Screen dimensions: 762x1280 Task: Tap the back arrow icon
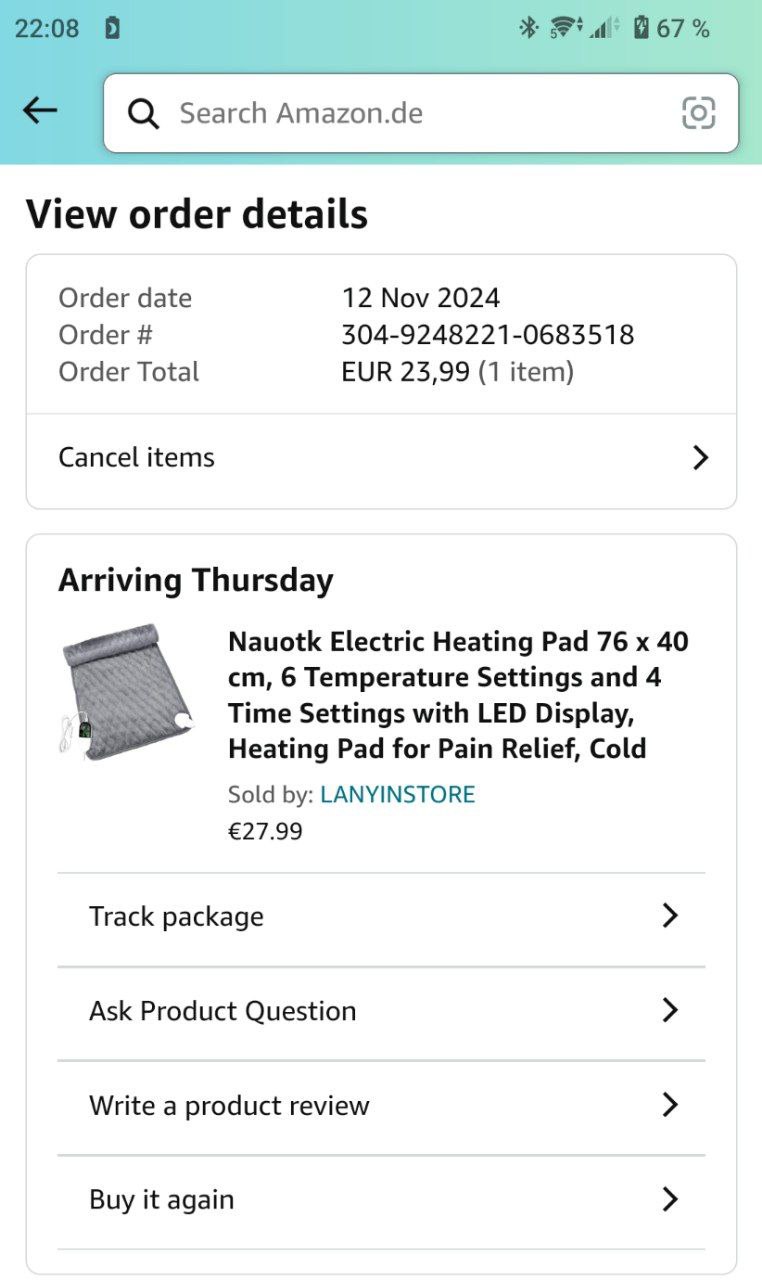(40, 111)
